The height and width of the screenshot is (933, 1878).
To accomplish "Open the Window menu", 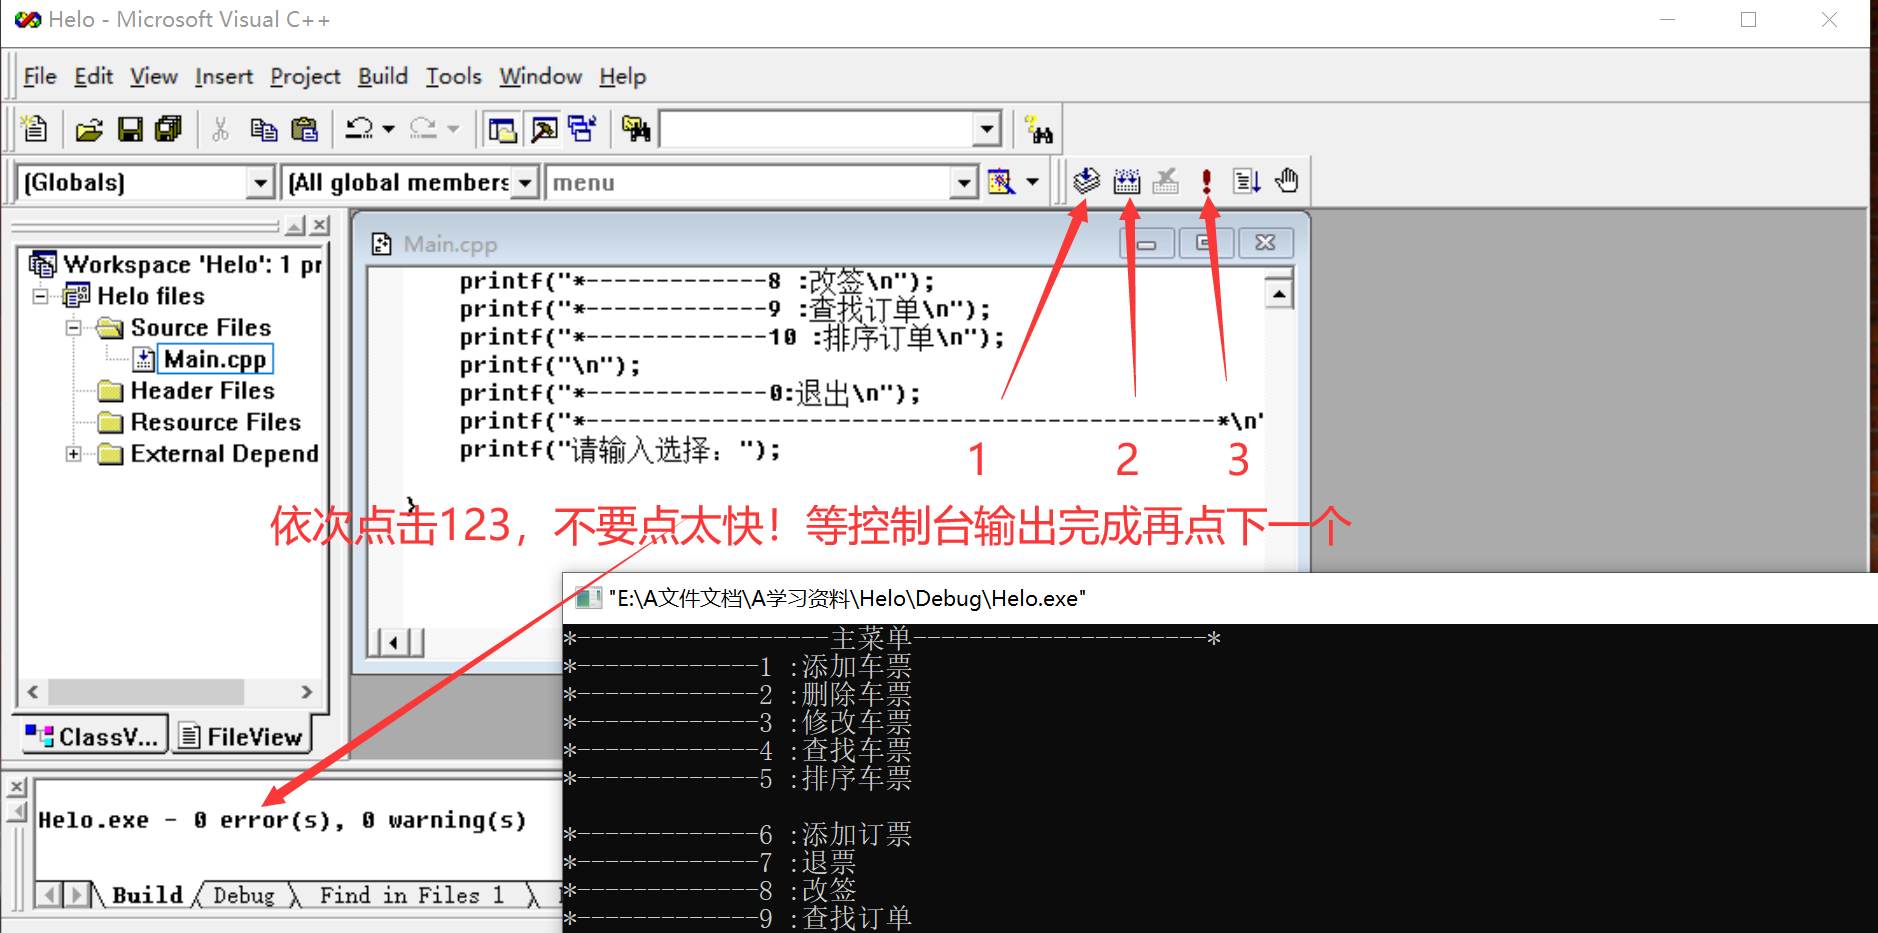I will click(x=541, y=76).
